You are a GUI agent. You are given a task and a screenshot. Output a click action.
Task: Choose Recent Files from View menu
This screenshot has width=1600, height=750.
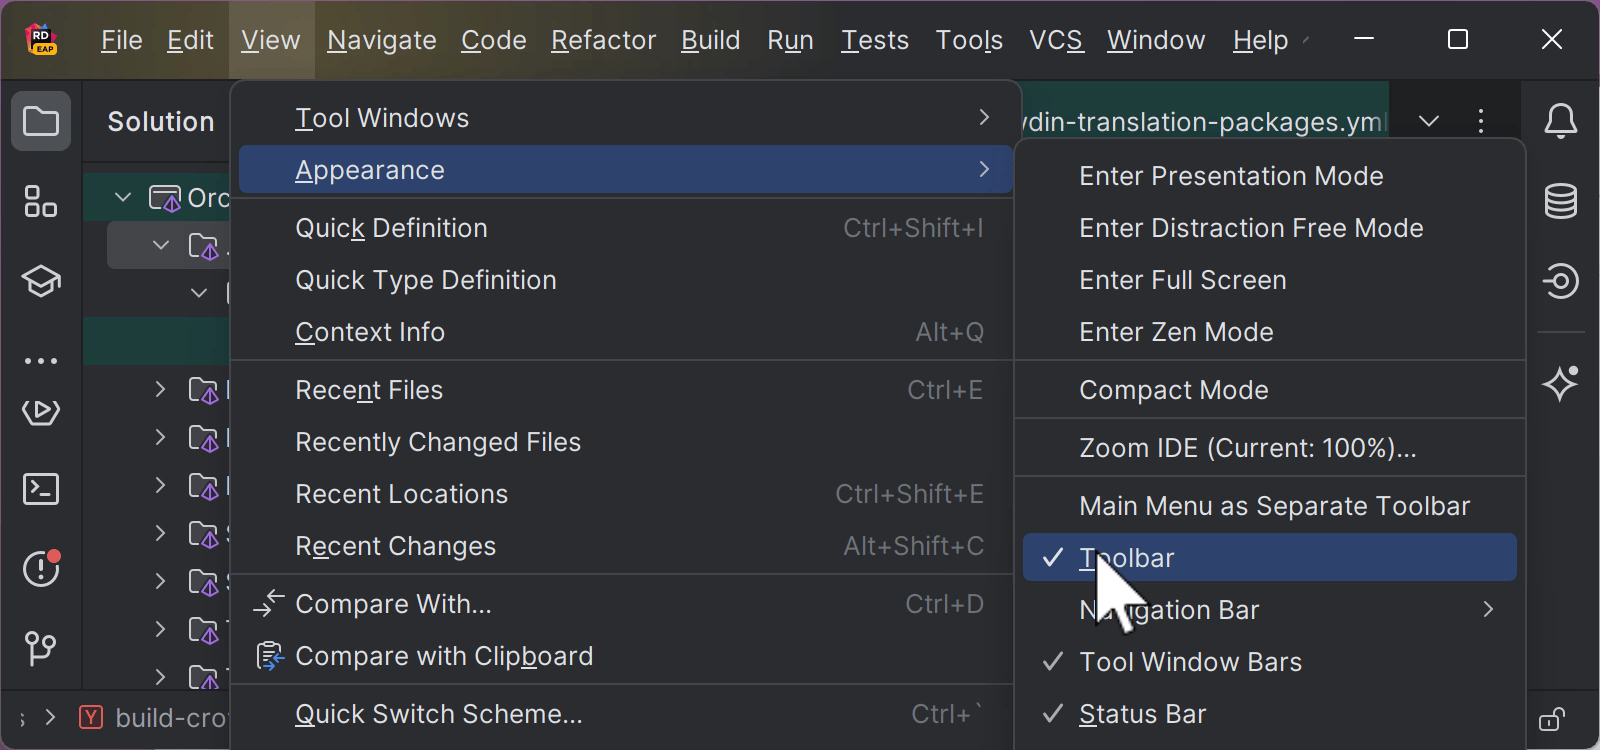point(369,390)
